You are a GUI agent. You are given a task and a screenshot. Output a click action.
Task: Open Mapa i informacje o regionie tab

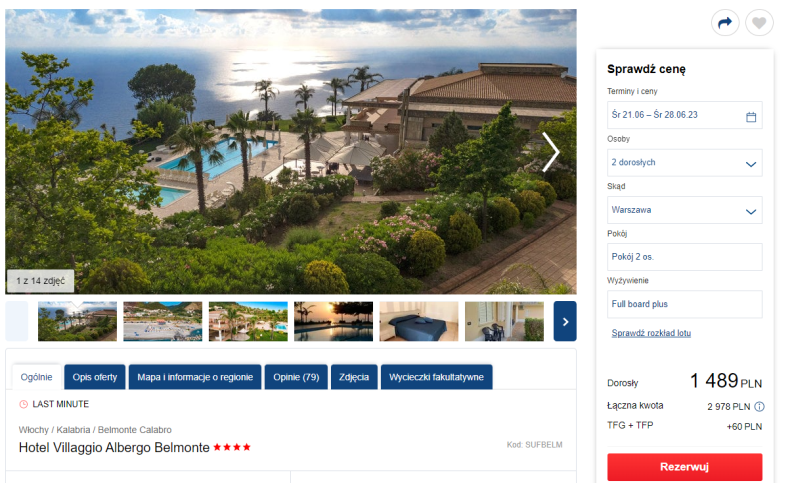pos(195,377)
